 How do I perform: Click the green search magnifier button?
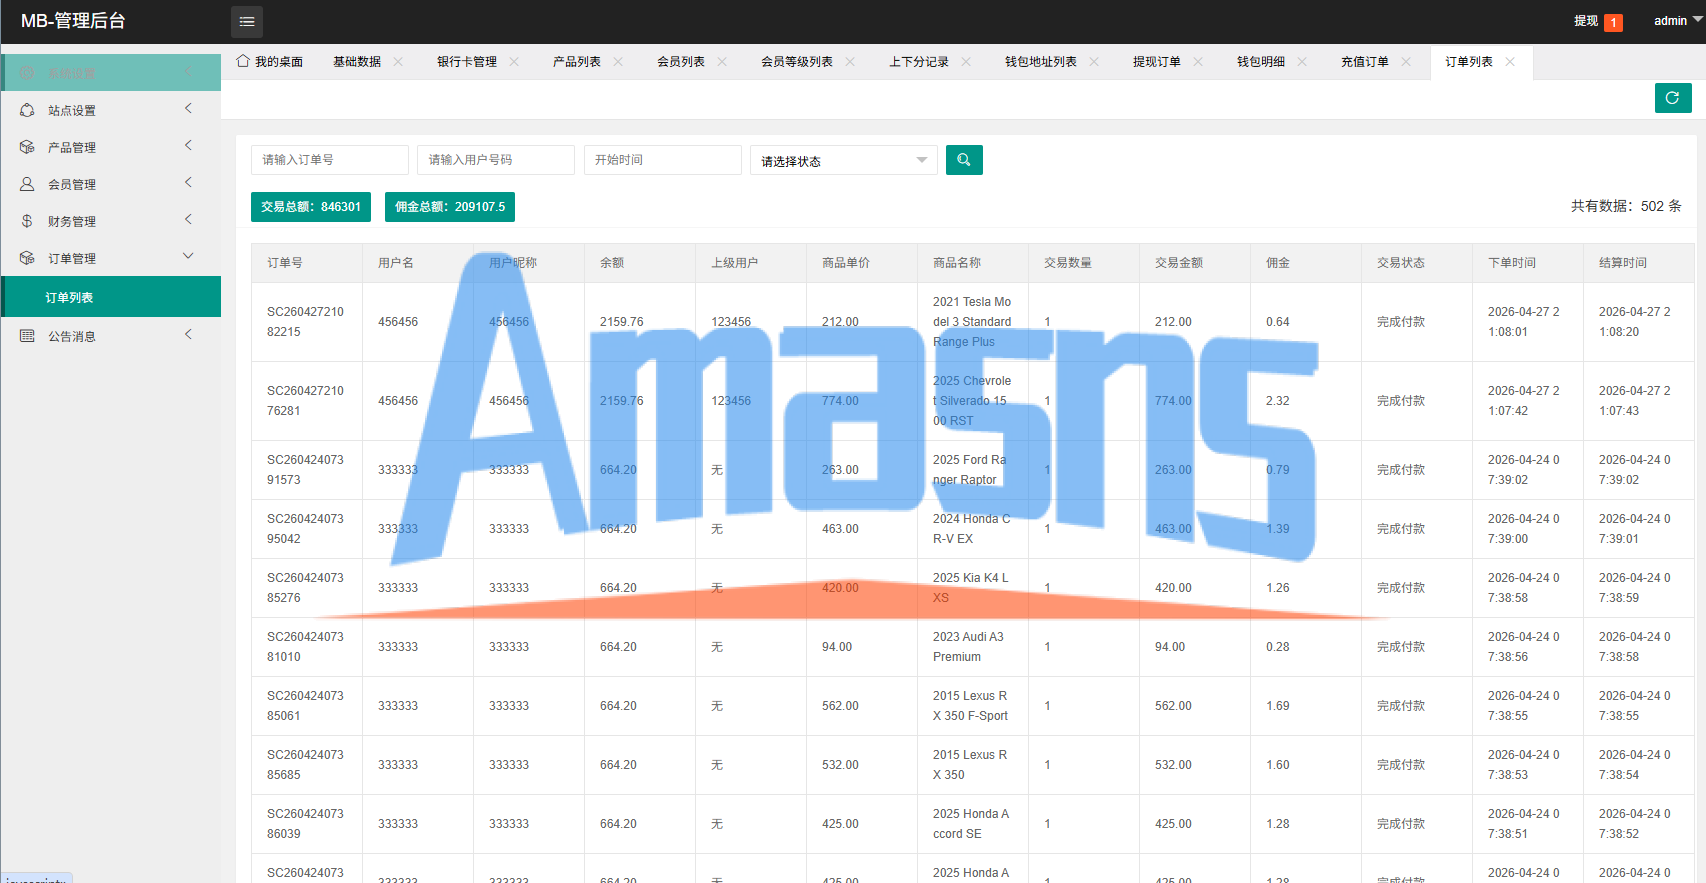pyautogui.click(x=964, y=160)
